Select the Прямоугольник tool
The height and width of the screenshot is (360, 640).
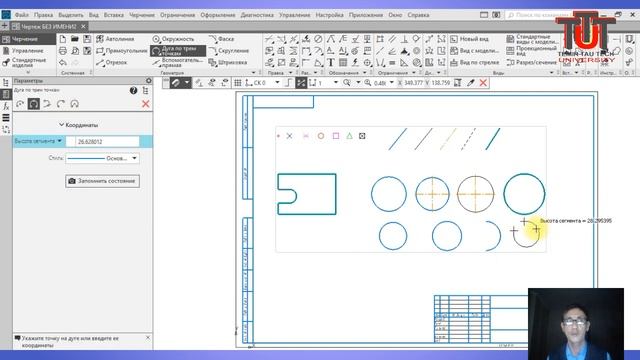[x=122, y=51]
